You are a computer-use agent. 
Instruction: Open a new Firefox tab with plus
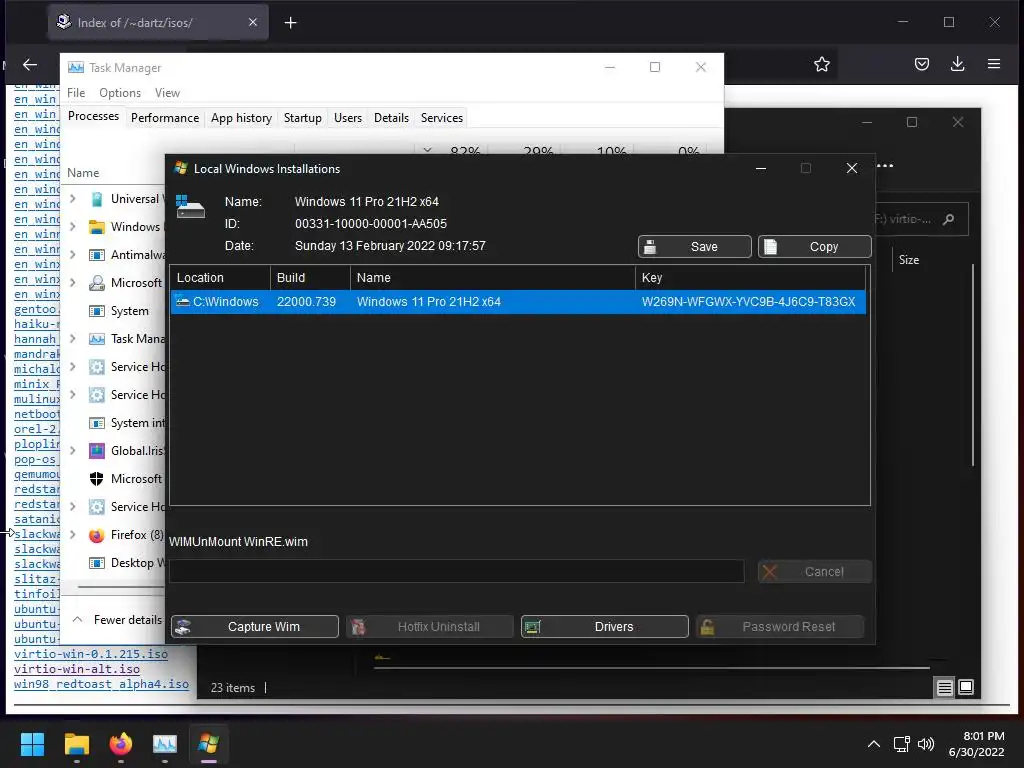pos(291,23)
